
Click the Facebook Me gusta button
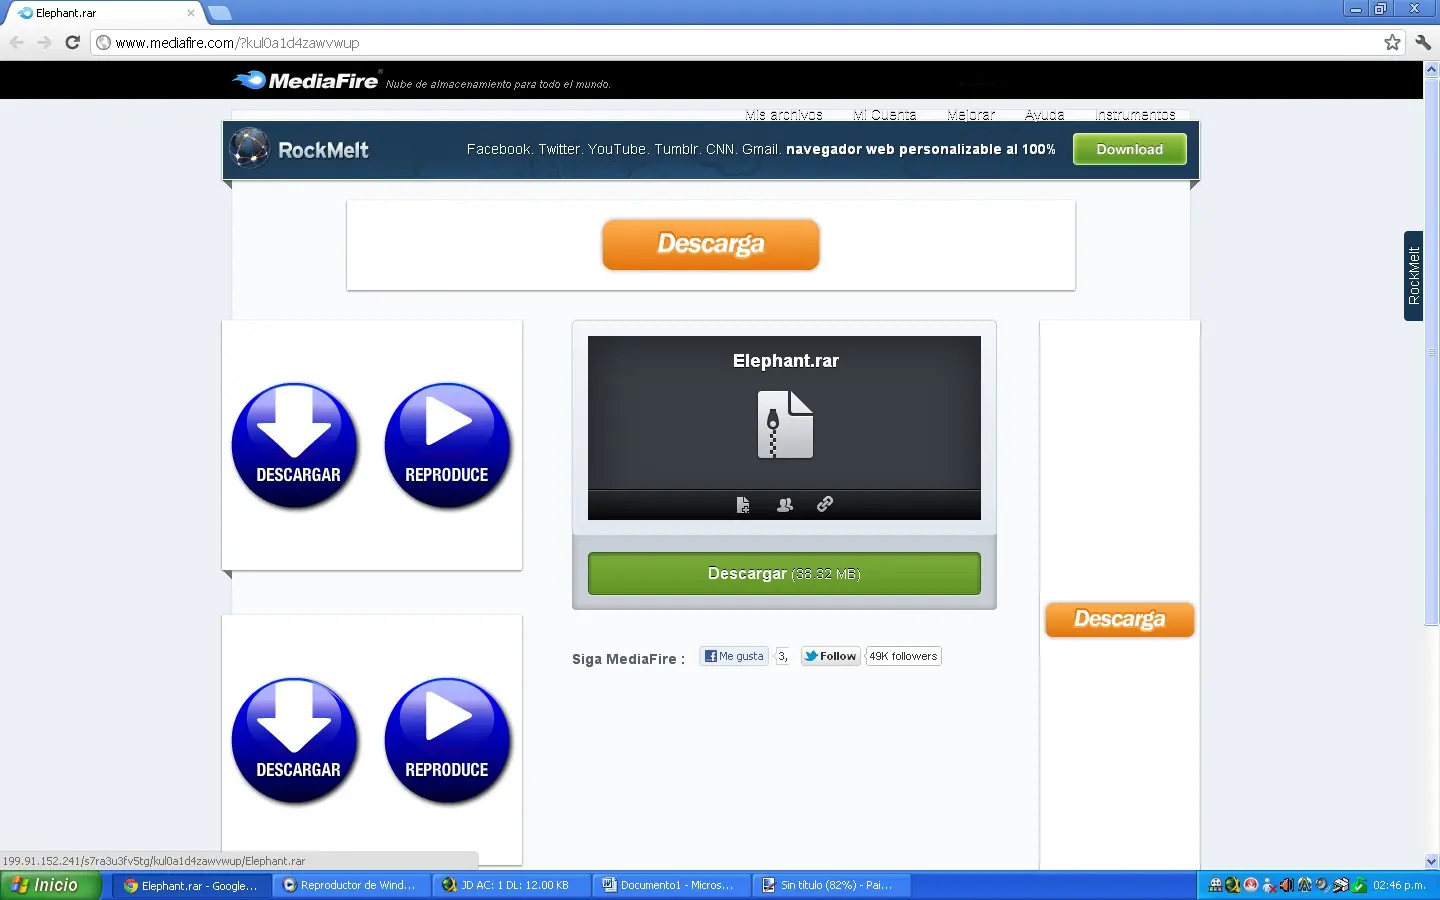pos(734,656)
